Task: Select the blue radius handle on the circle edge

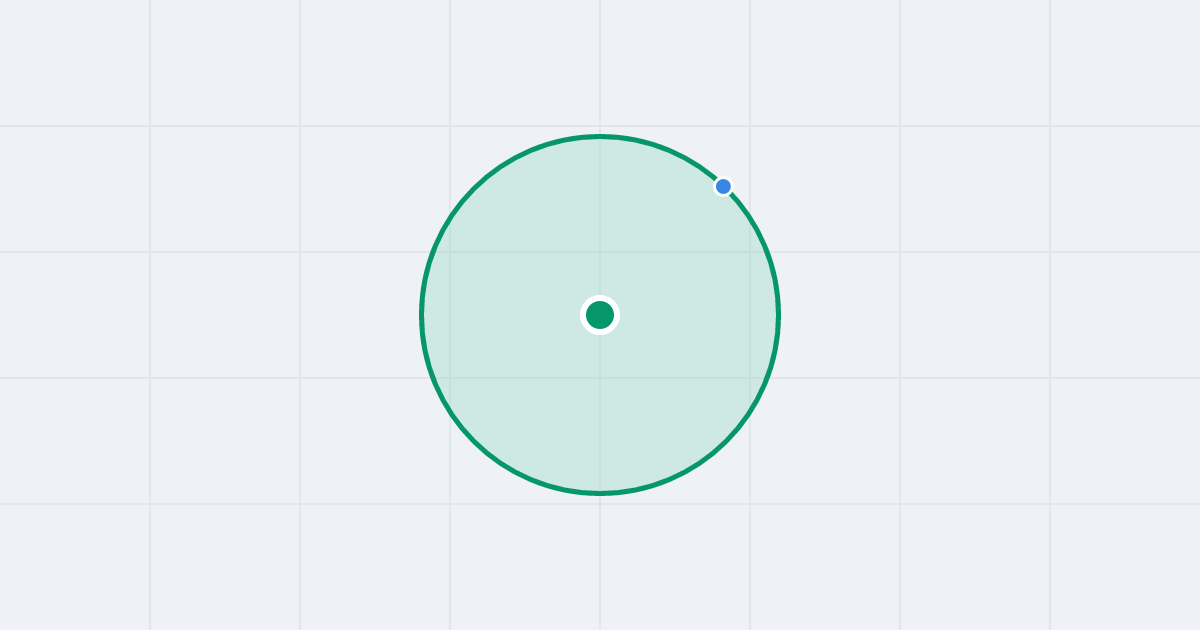Action: pyautogui.click(x=723, y=186)
